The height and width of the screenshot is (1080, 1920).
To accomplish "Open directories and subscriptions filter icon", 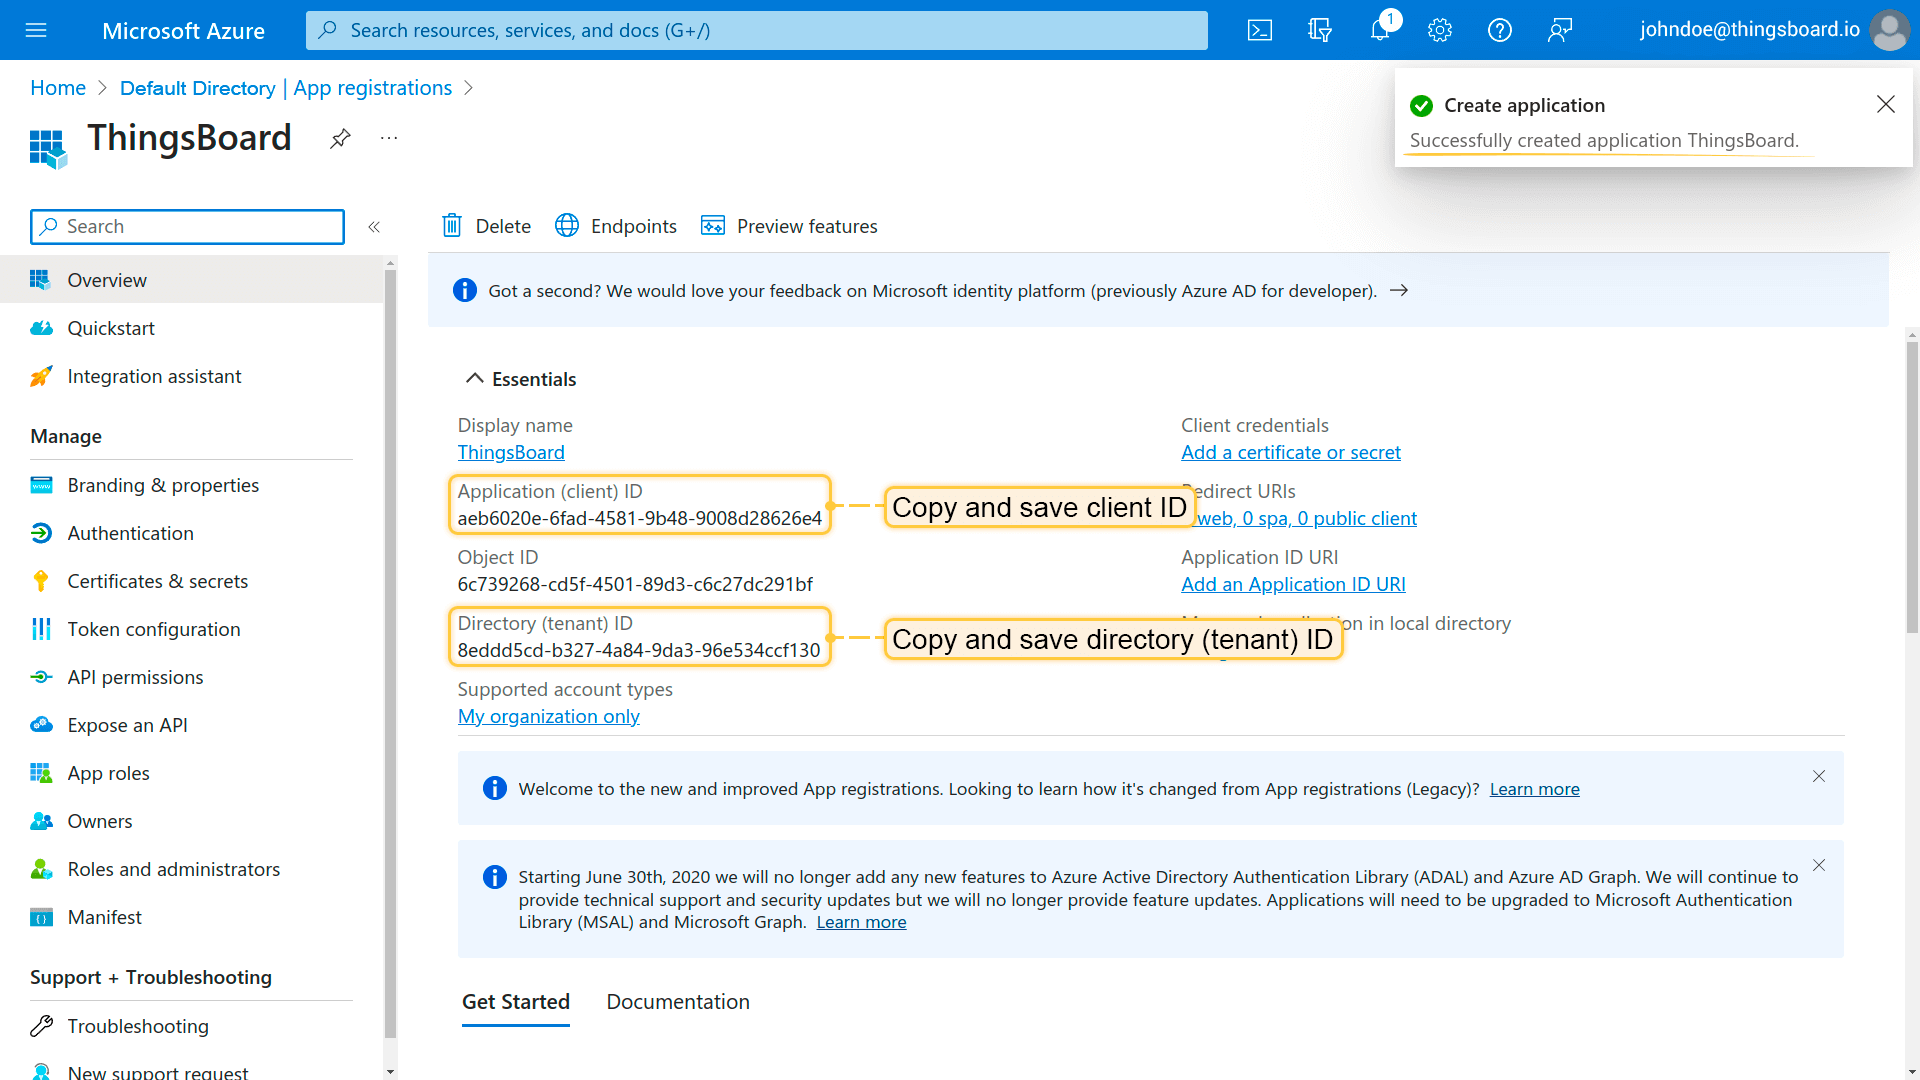I will click(1320, 30).
